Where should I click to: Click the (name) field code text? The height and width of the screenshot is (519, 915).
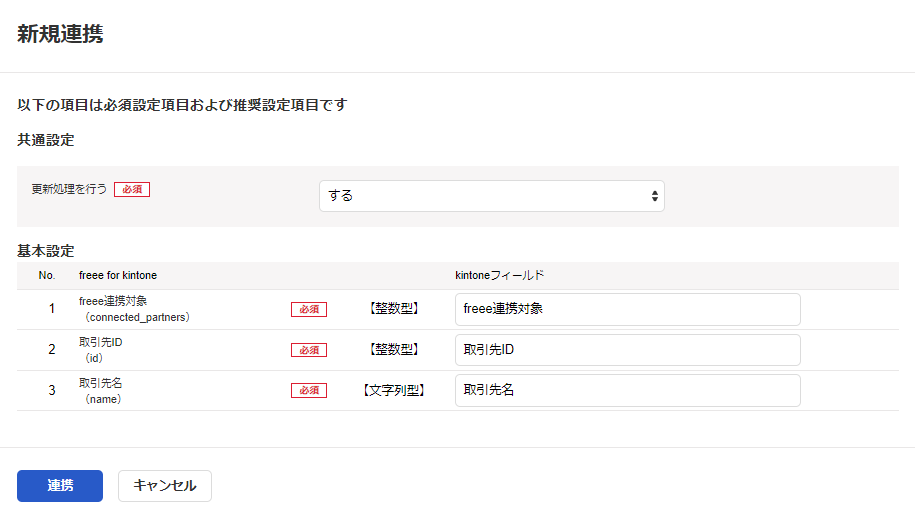pos(103,399)
